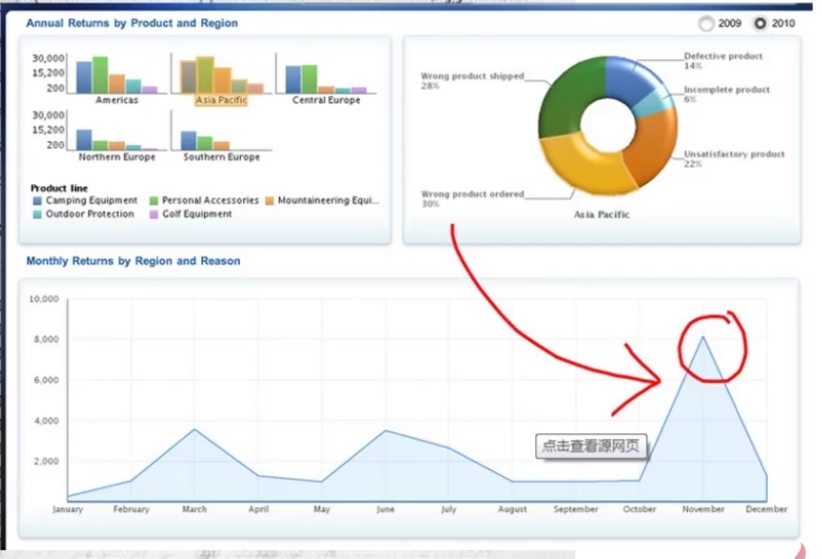Click the Americas bar chart thumbnail
This screenshot has height=559, width=822.
click(117, 75)
